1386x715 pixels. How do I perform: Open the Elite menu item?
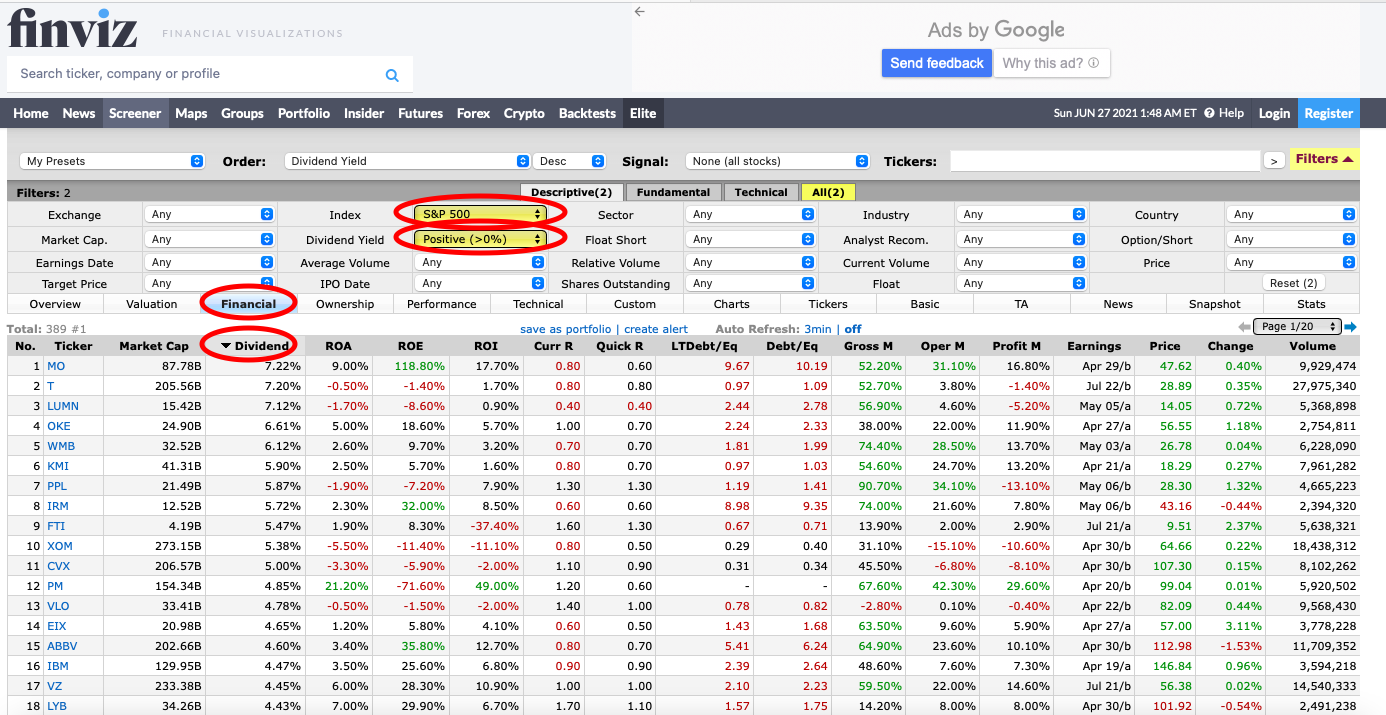tap(643, 113)
